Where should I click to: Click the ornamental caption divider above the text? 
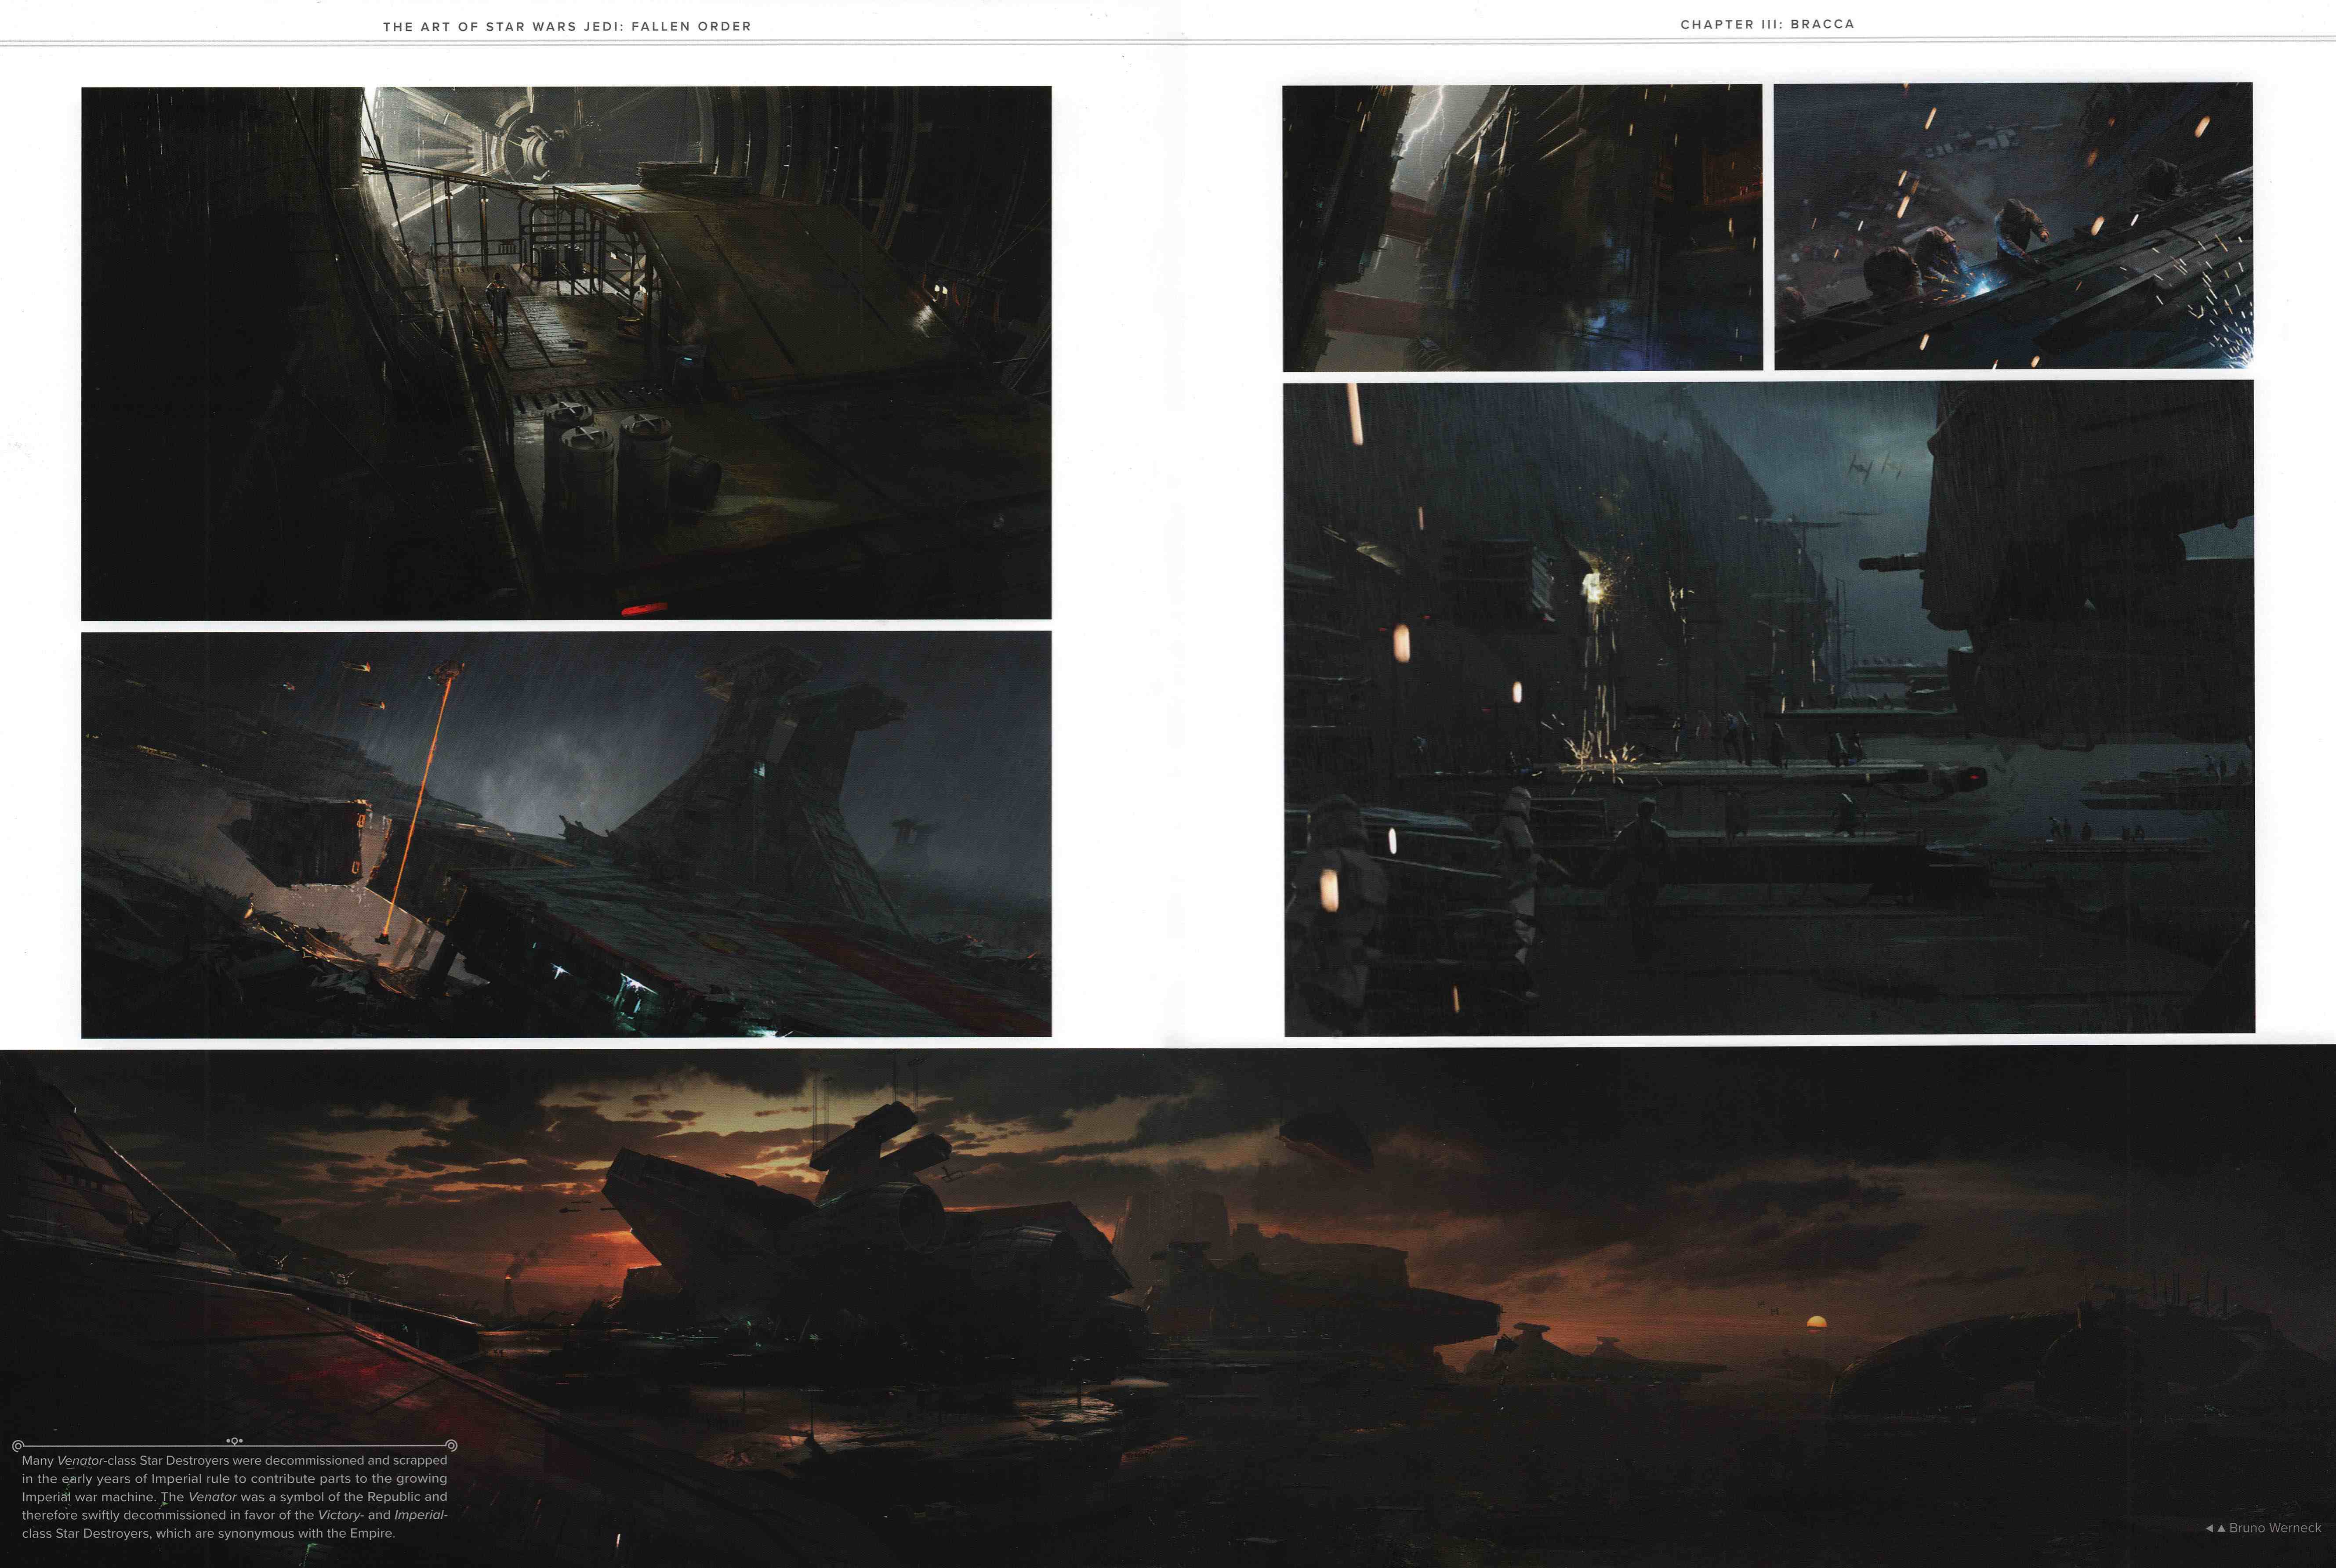[x=235, y=1445]
